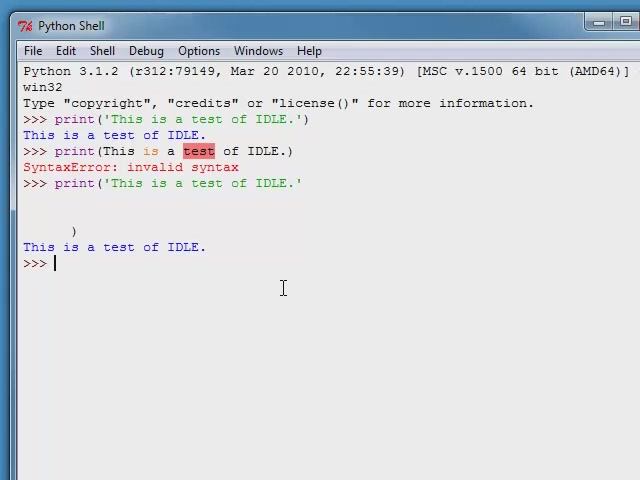Open the Edit menu
Viewport: 640px width, 480px height.
point(66,51)
